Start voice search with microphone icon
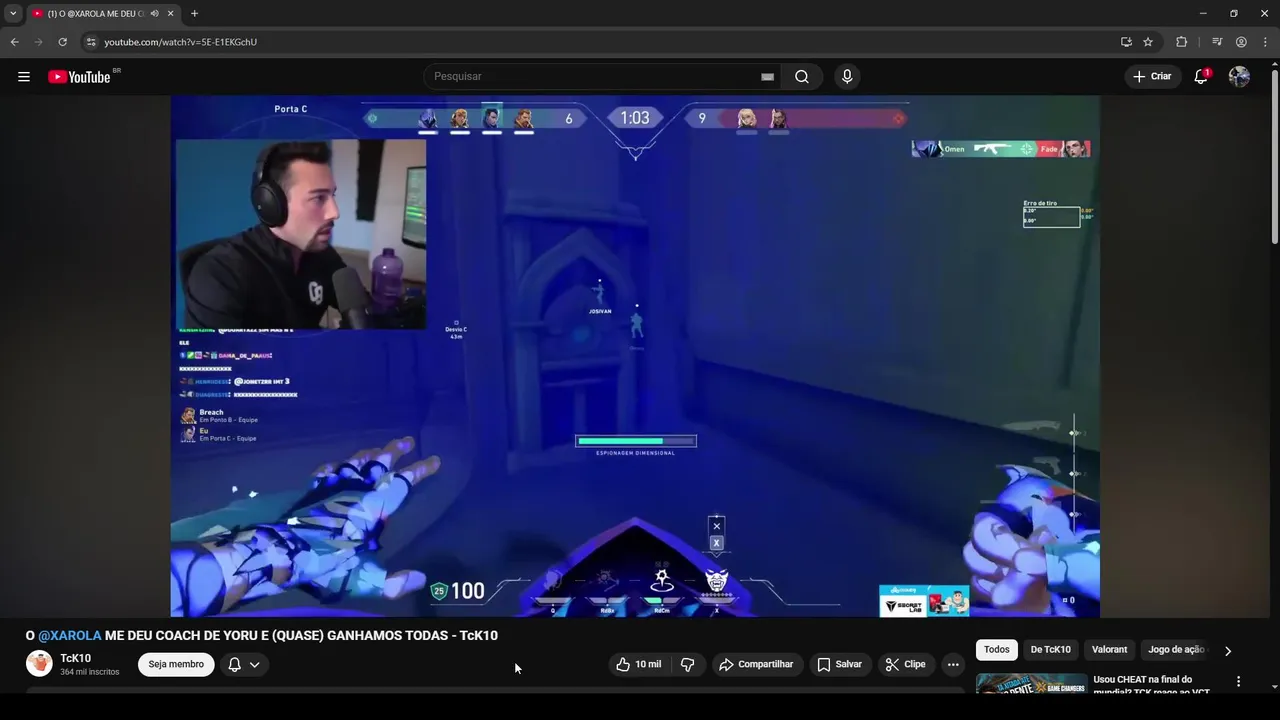 847,77
